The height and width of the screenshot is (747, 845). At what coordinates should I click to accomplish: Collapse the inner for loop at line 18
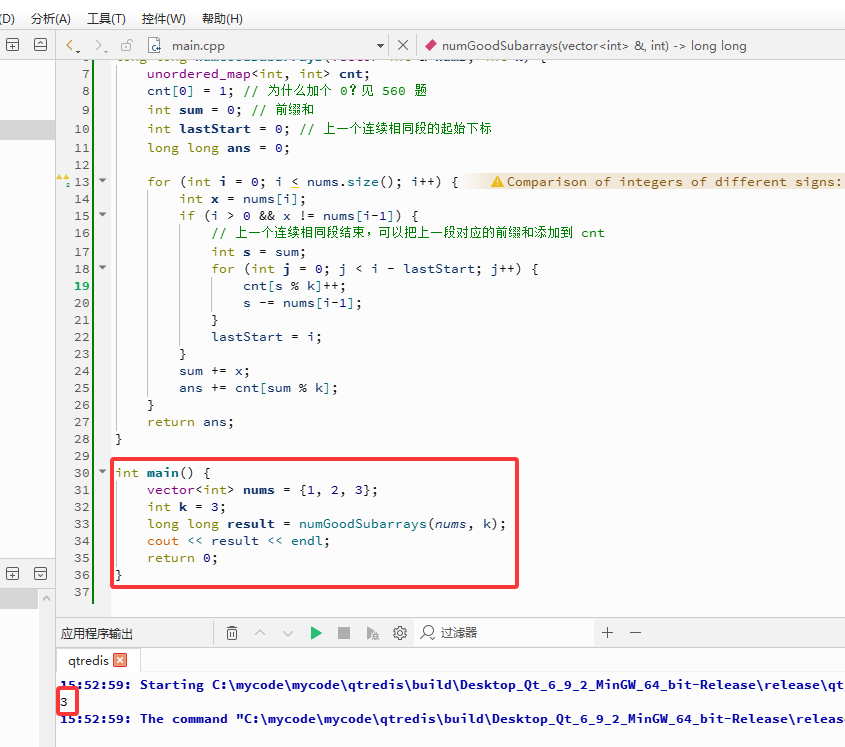tap(102, 267)
